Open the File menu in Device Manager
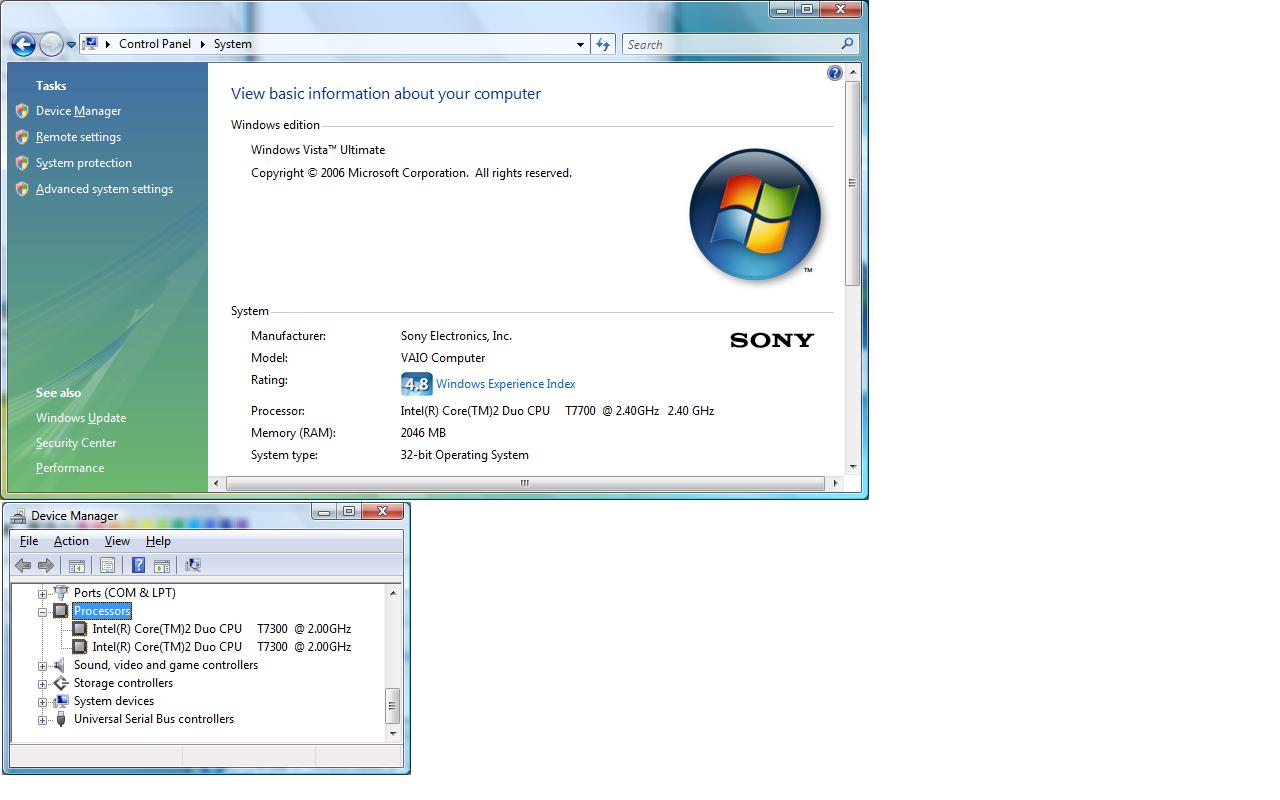This screenshot has width=1280, height=800. pyautogui.click(x=29, y=541)
